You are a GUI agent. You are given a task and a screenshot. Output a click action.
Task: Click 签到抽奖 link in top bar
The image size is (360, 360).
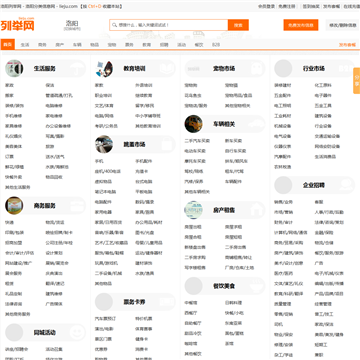coord(311,6)
